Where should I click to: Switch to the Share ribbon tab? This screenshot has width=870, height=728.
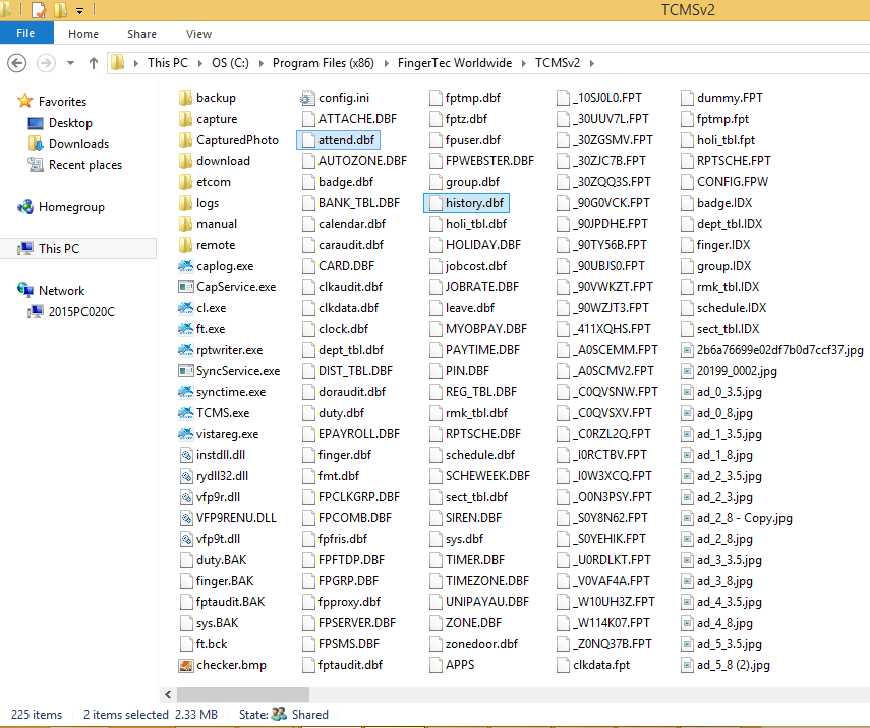[x=141, y=34]
